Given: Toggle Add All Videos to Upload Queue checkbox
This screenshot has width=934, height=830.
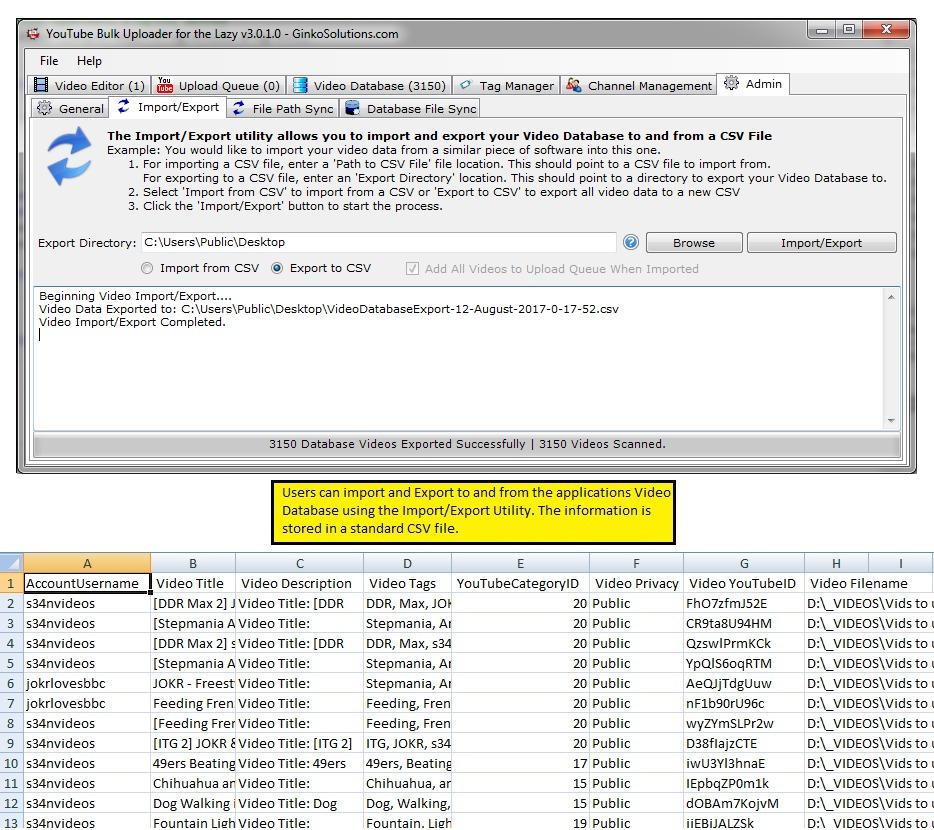Looking at the screenshot, I should [x=412, y=269].
